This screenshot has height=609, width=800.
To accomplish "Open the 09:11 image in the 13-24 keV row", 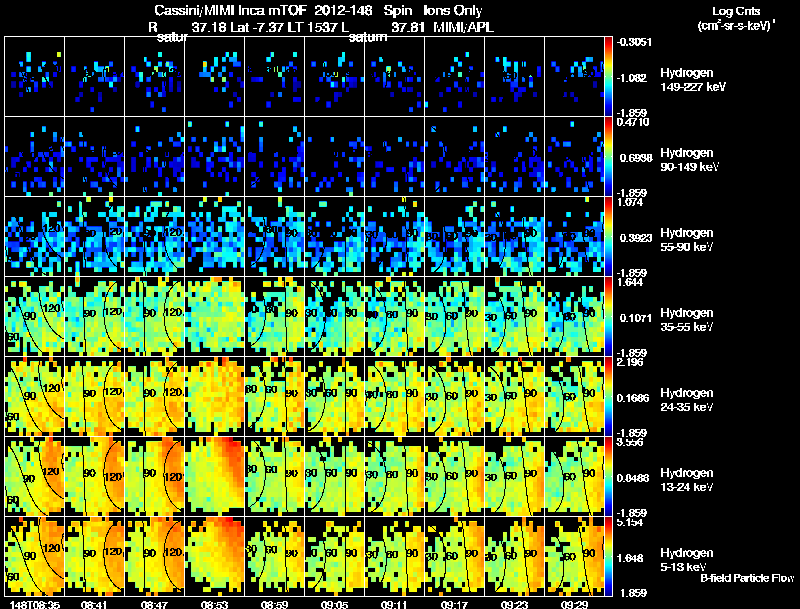I will [394, 477].
